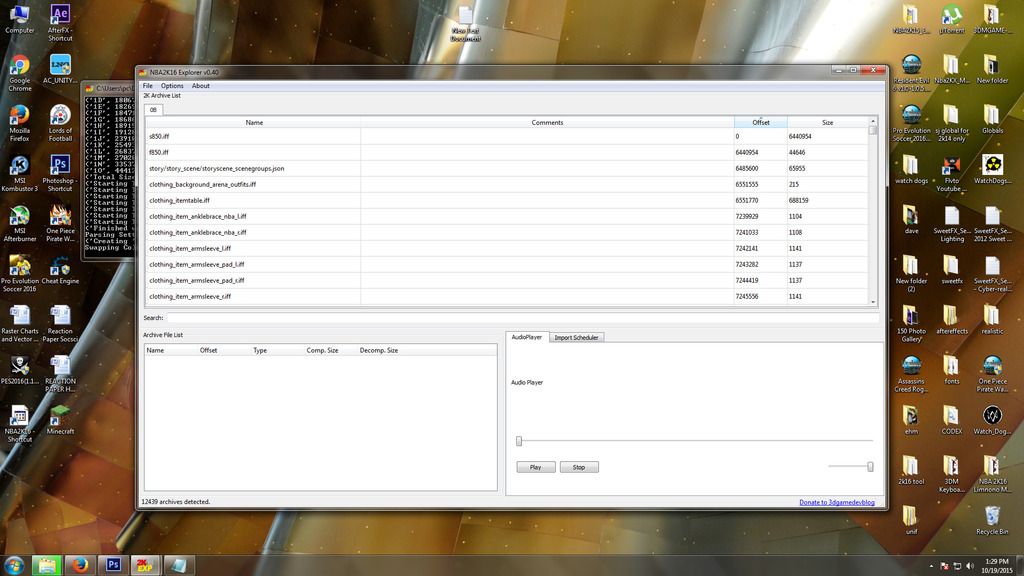Click the audio seek slider handle
1024x576 pixels.
[x=519, y=441]
